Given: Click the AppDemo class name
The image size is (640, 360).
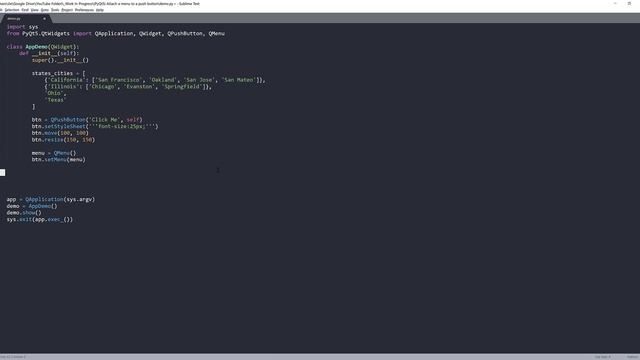Looking at the screenshot, I should 36,47.
